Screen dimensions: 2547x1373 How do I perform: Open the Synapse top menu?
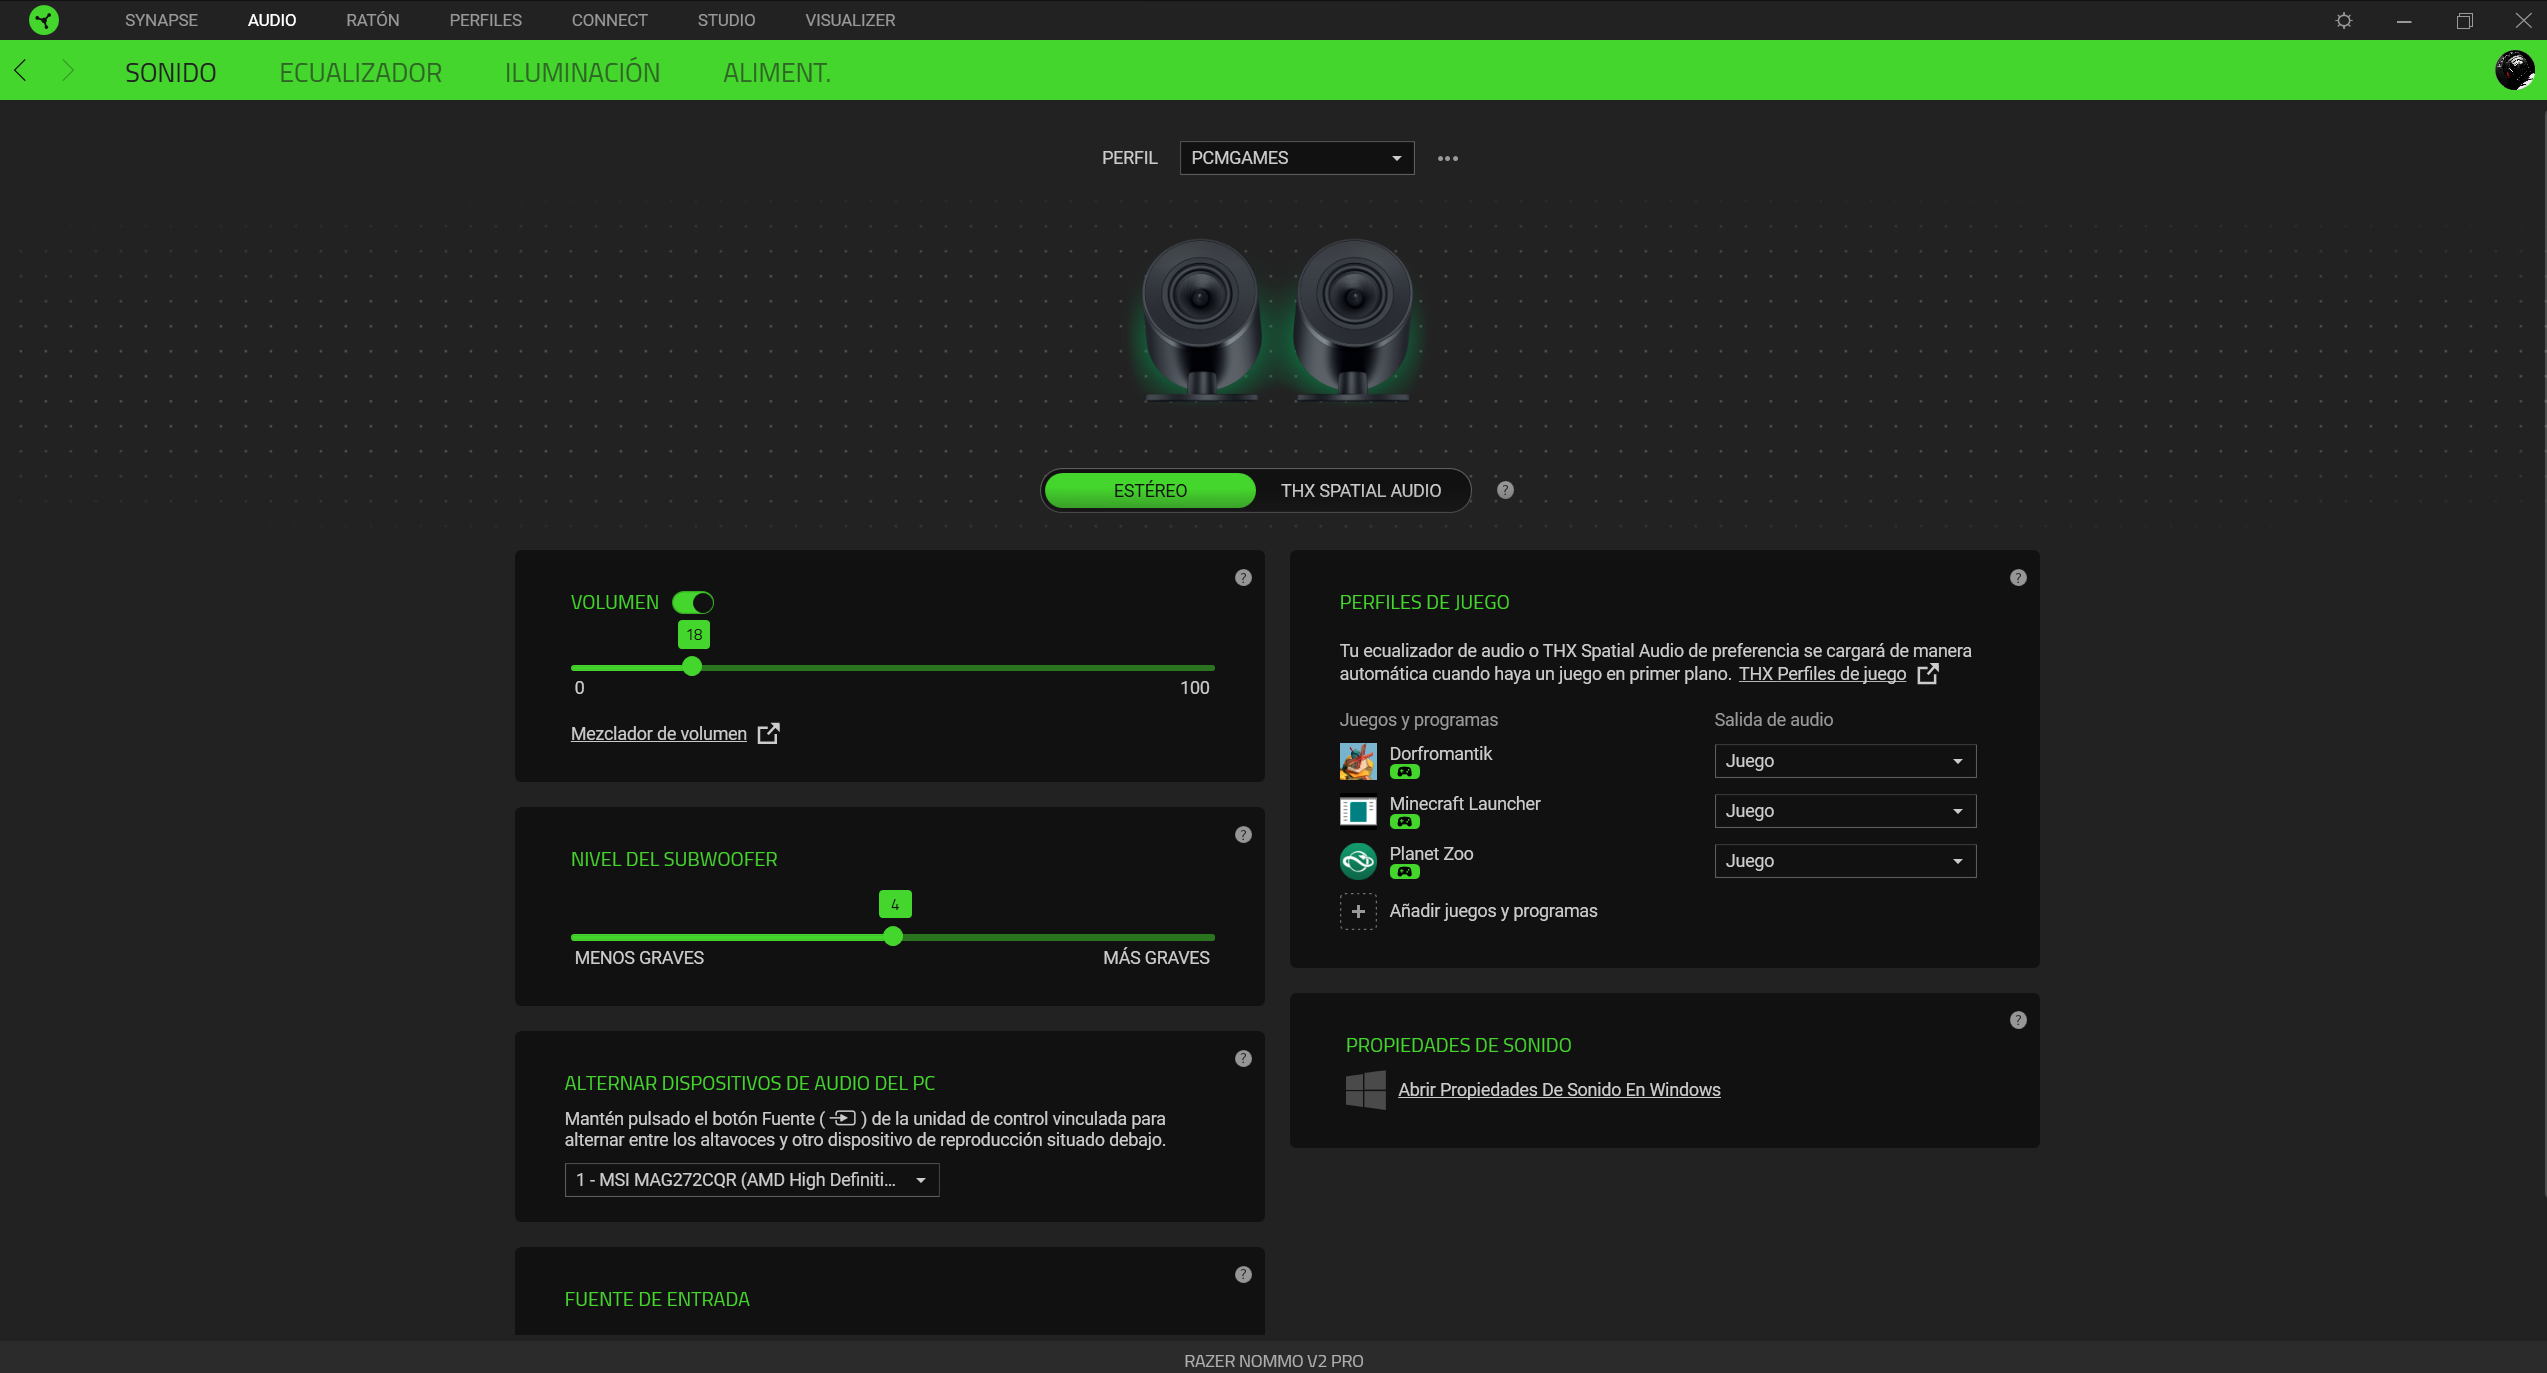coord(161,20)
